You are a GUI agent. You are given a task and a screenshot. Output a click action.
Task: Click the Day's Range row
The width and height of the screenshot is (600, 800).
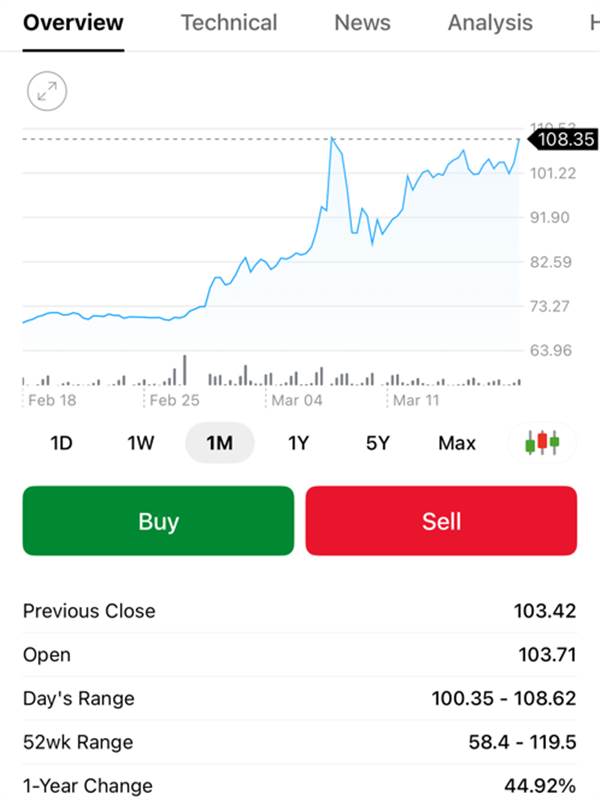tap(299, 698)
